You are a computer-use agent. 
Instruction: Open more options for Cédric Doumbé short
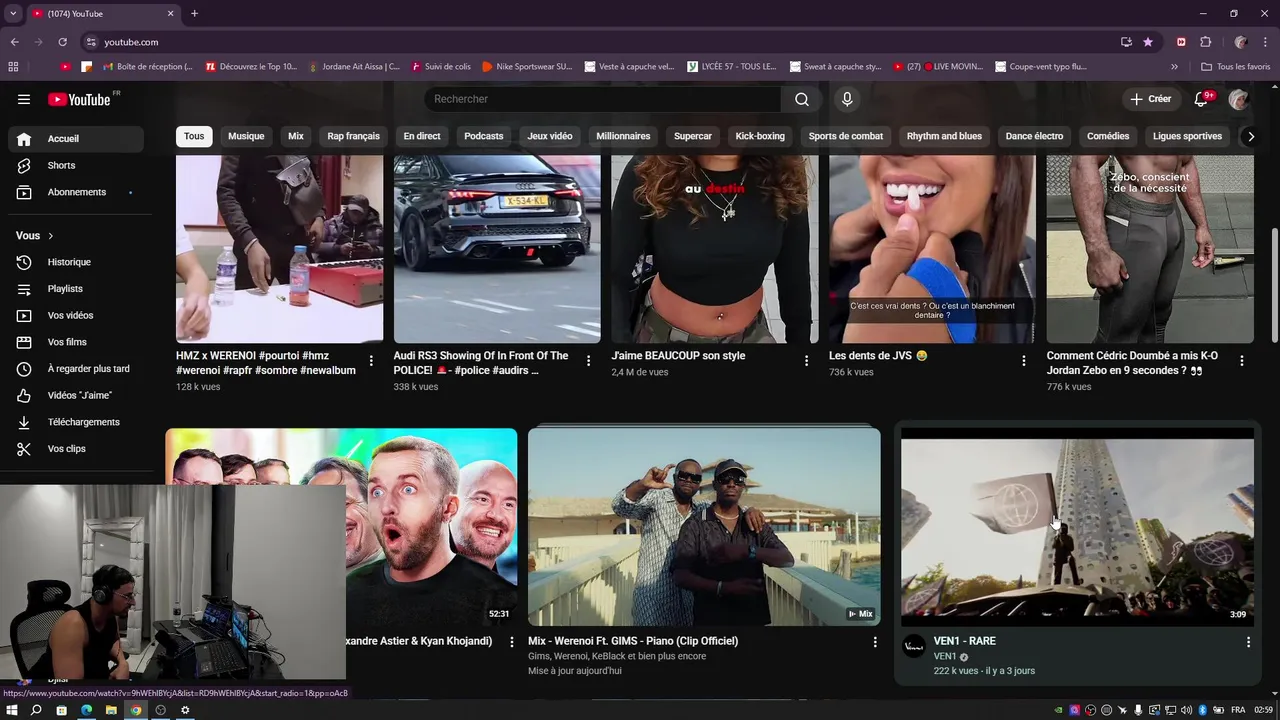pyautogui.click(x=1241, y=360)
